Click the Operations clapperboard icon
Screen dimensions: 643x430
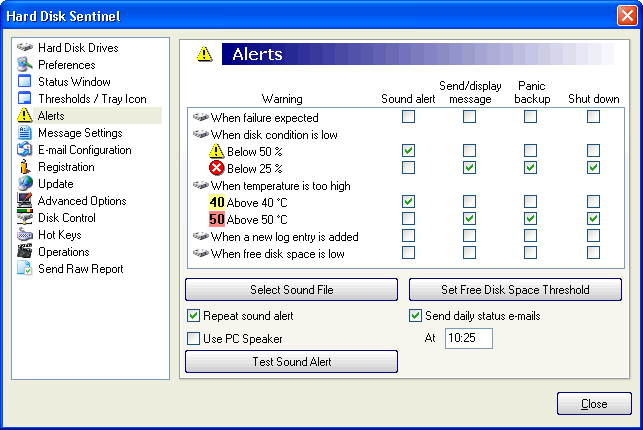(x=25, y=251)
